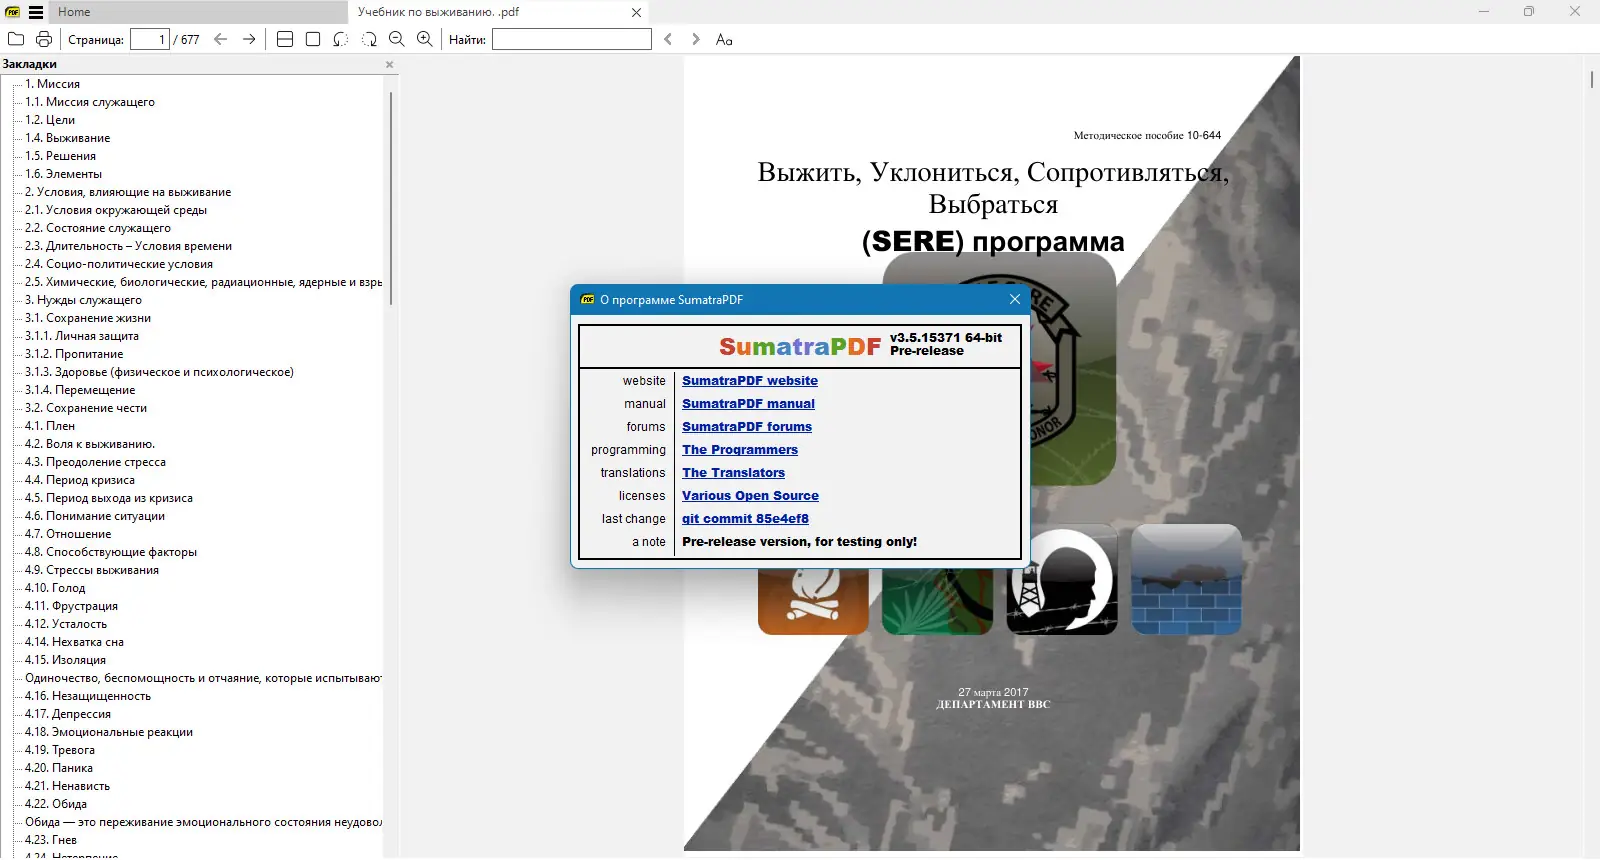
Task: Click the document vertical scrollbar thumb
Action: coord(1592,78)
